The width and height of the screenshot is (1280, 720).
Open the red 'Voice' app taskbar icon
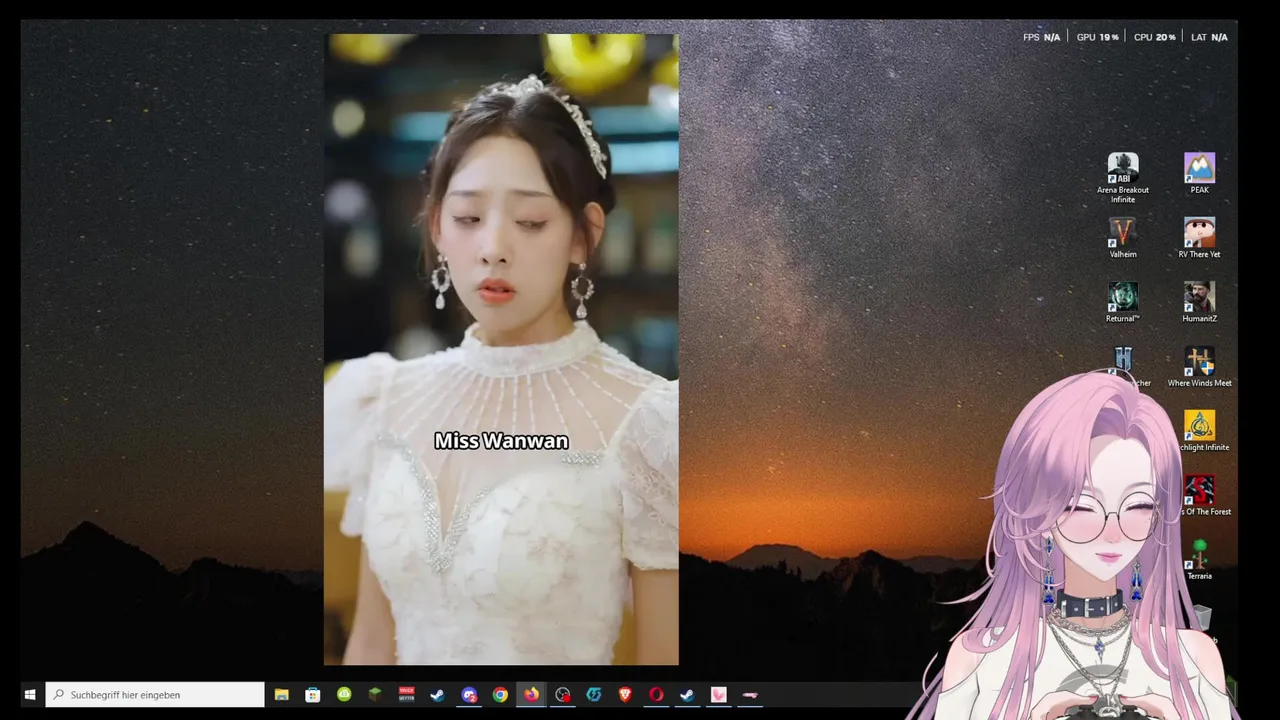click(x=406, y=695)
